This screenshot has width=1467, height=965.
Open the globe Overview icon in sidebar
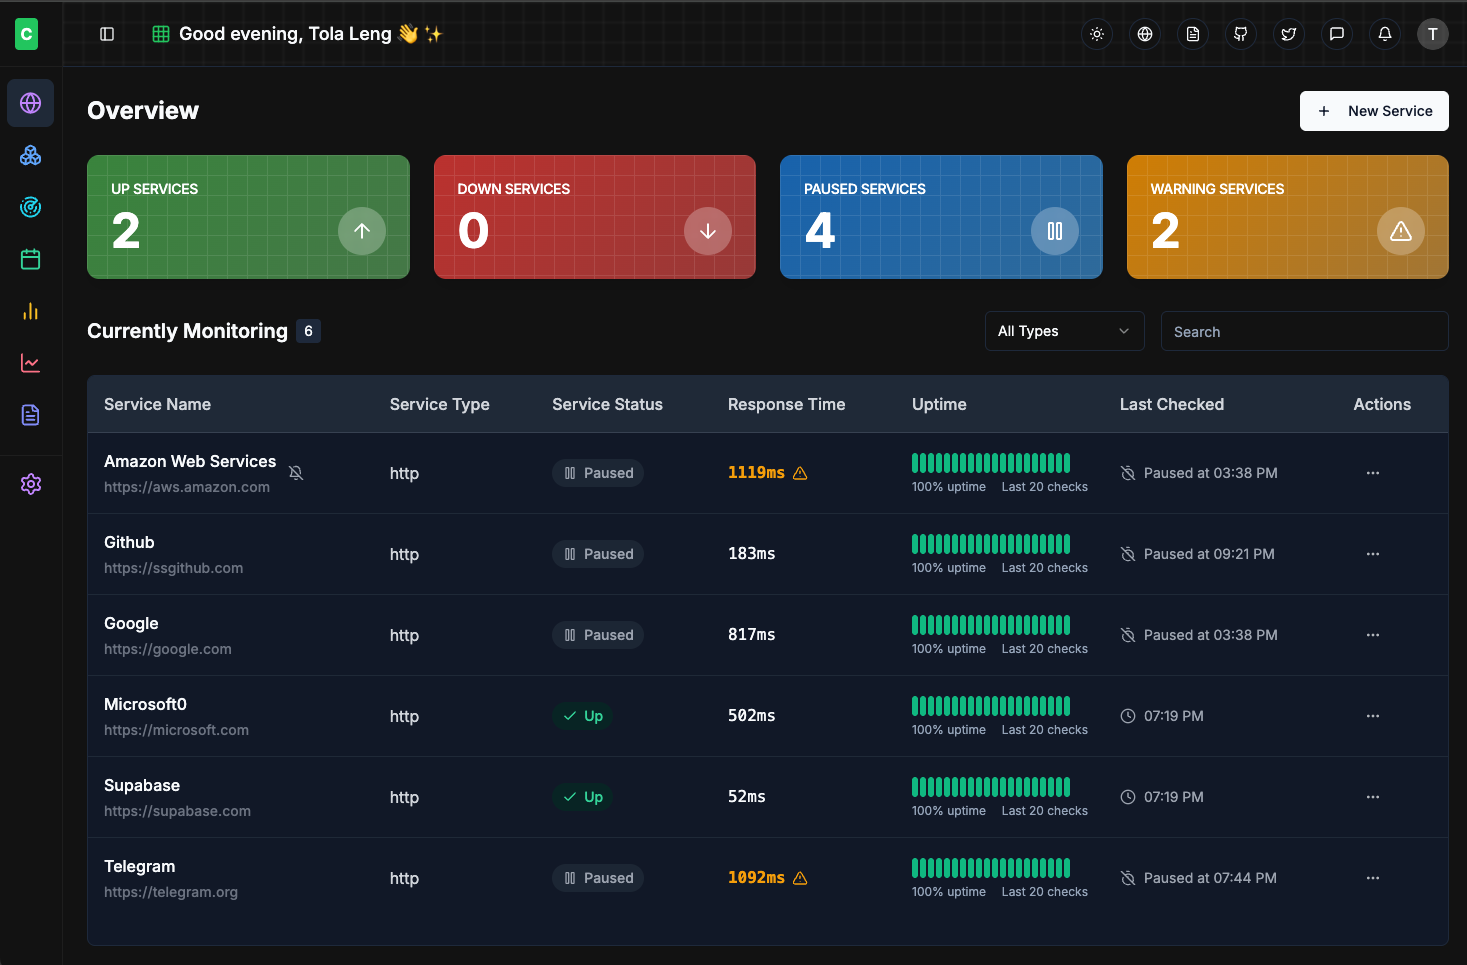(x=30, y=103)
